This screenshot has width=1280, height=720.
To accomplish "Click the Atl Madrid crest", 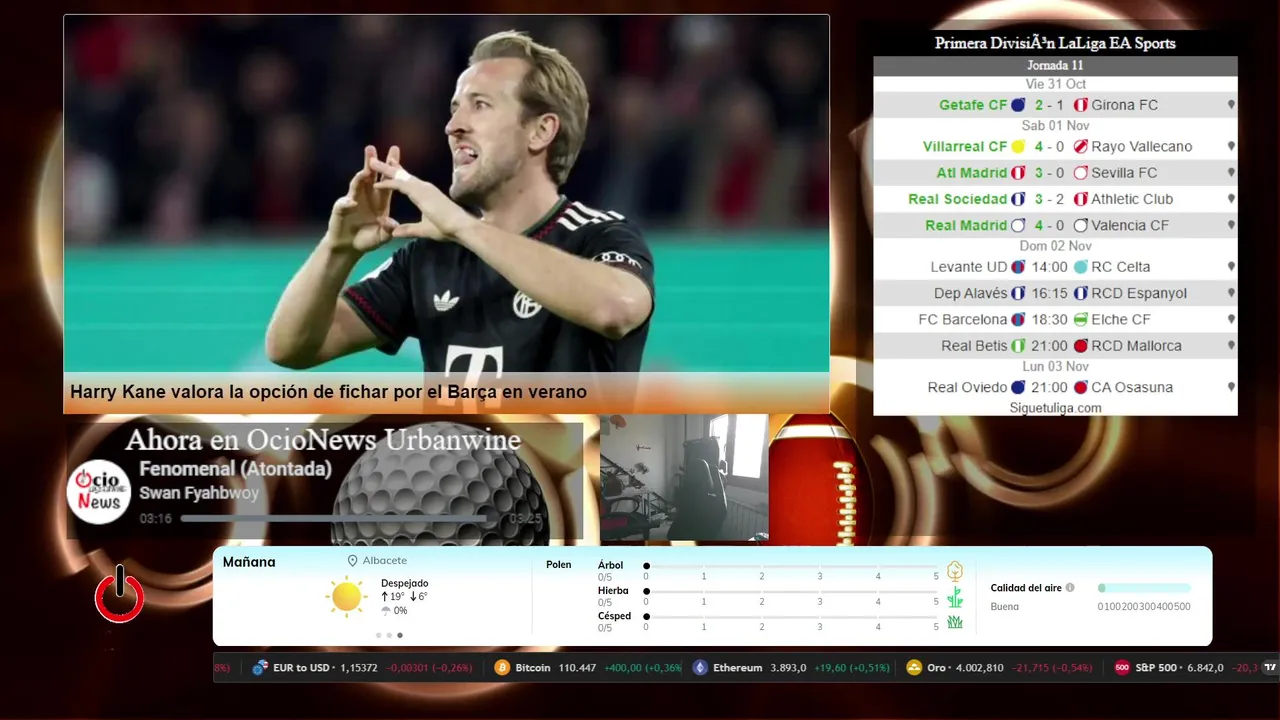I will [1018, 173].
